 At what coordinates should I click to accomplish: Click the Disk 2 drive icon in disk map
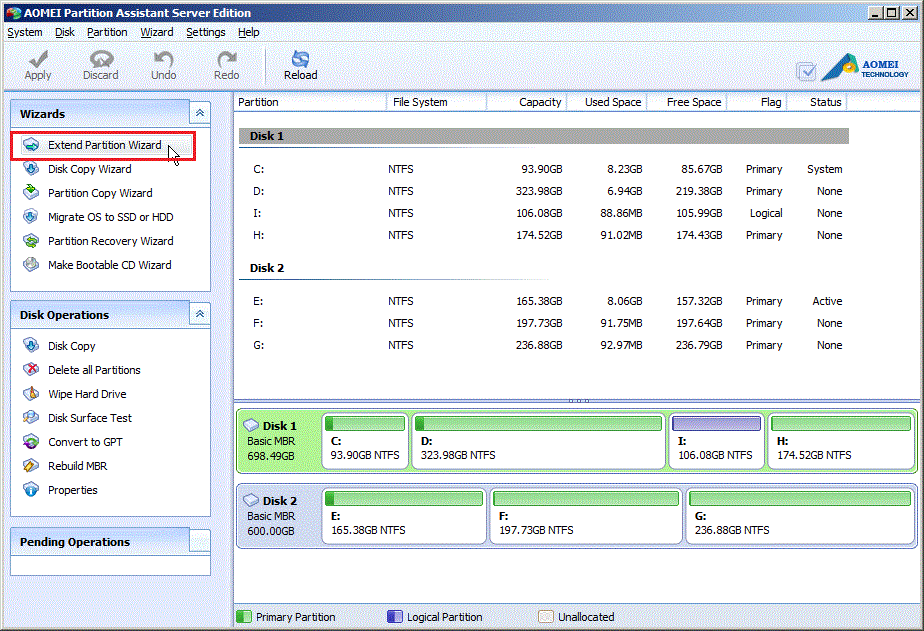coord(251,500)
